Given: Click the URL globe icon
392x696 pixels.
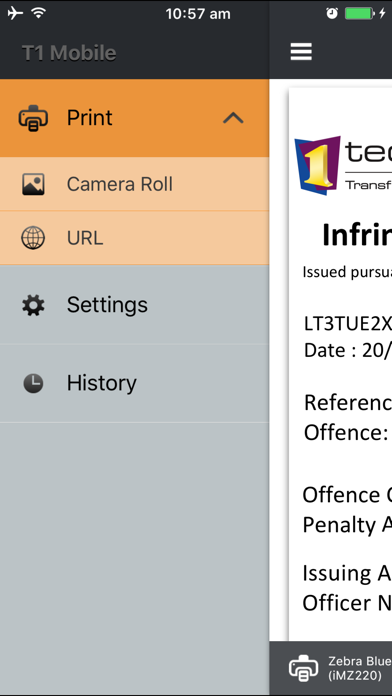Looking at the screenshot, I should (33, 237).
